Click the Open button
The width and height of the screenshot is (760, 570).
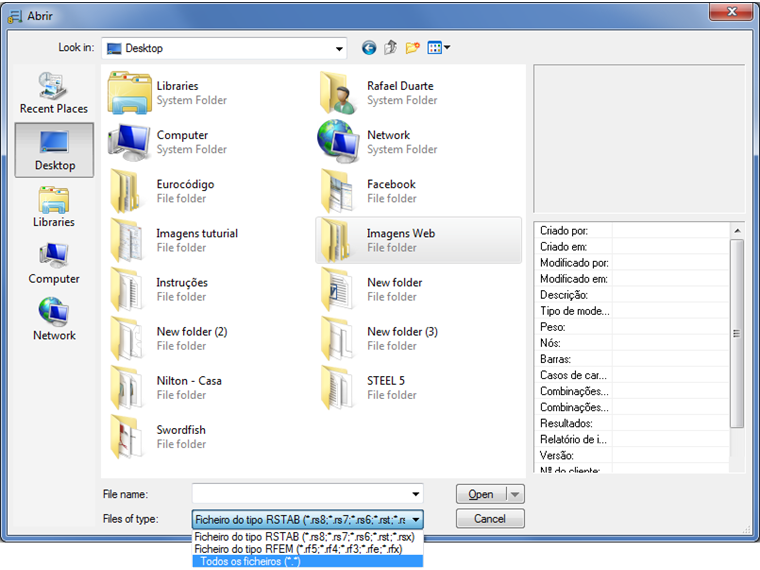click(x=481, y=494)
